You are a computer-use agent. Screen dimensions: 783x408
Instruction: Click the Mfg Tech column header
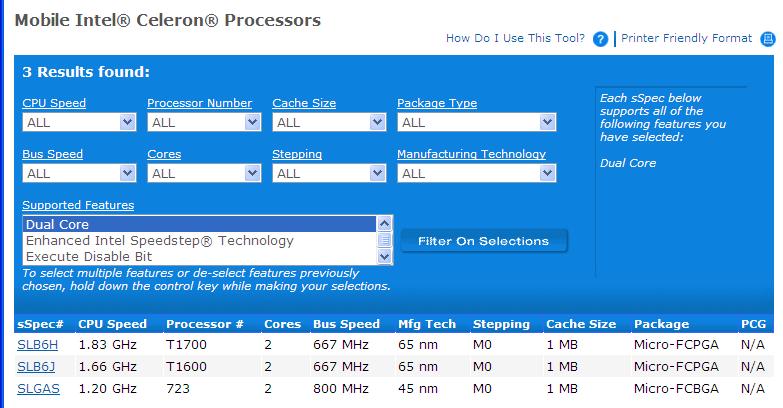tap(427, 324)
